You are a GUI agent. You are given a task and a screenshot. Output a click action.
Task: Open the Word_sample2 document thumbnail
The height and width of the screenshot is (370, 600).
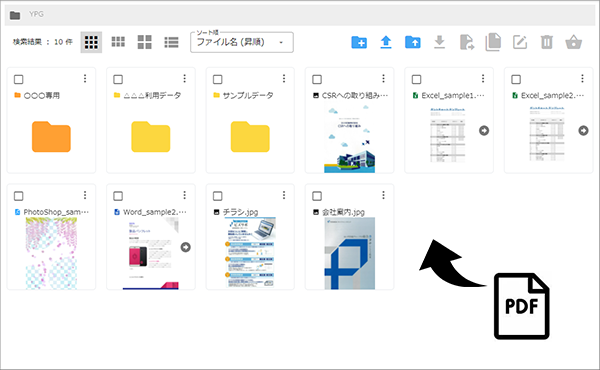(x=151, y=253)
